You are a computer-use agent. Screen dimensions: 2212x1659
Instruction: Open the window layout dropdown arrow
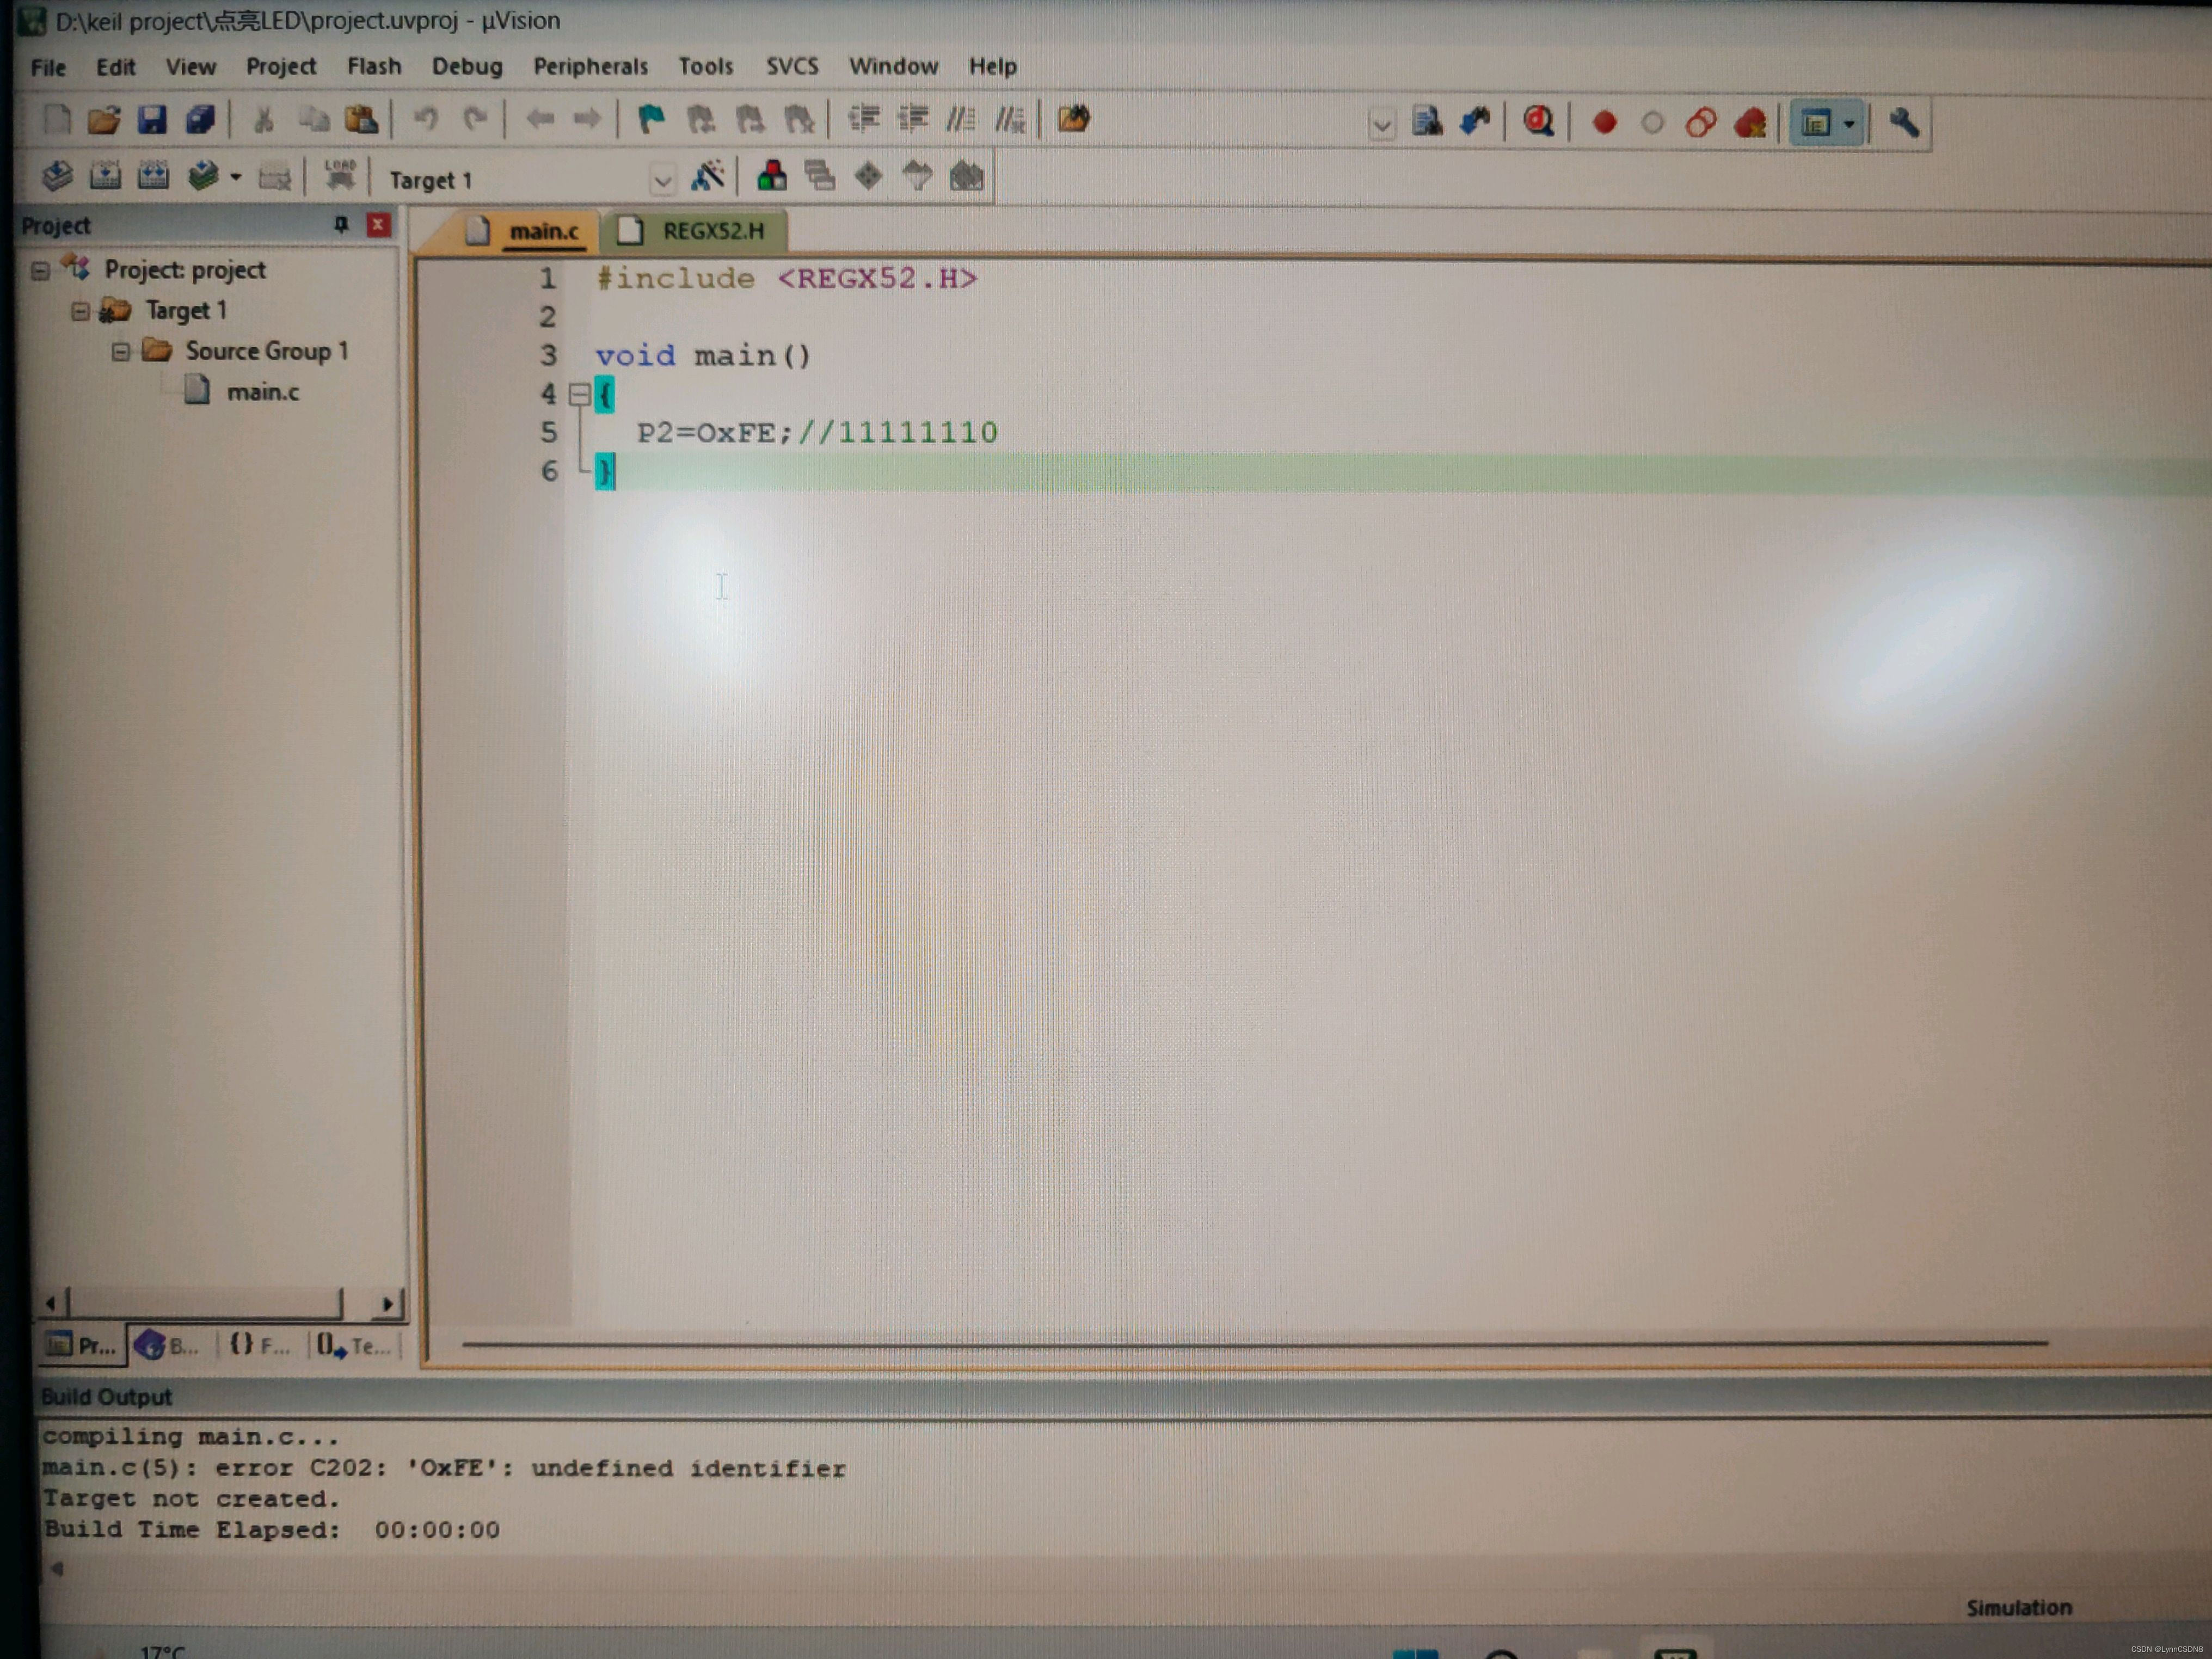tap(1849, 124)
